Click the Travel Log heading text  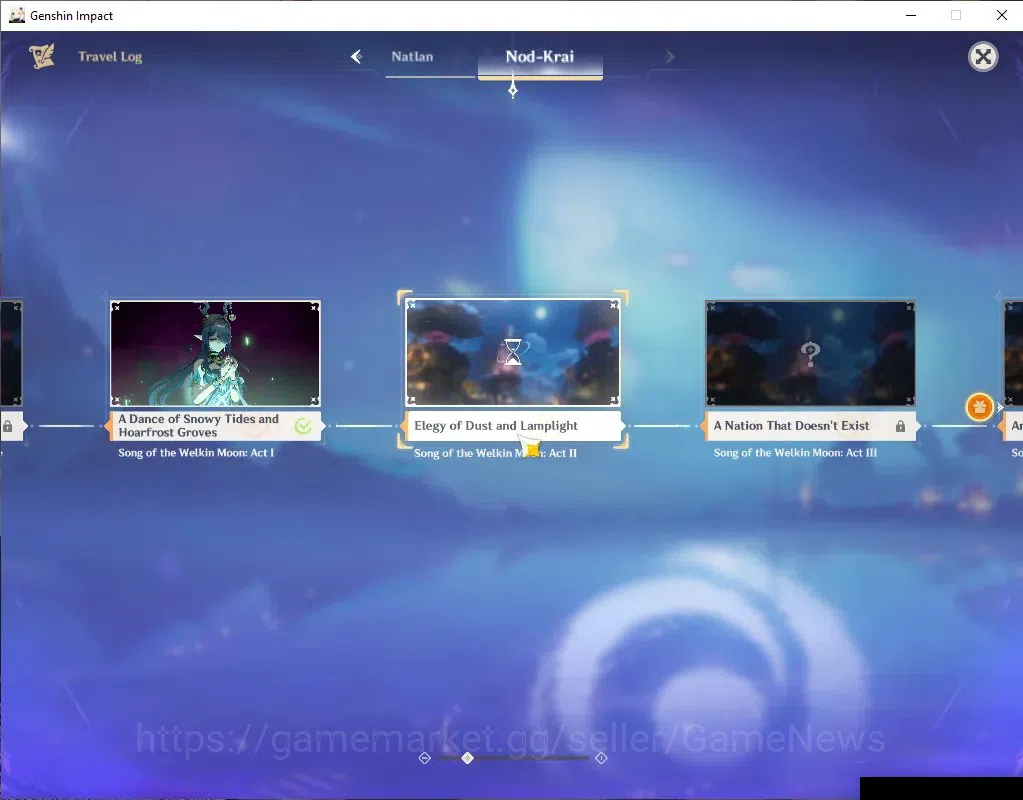[x=110, y=57]
